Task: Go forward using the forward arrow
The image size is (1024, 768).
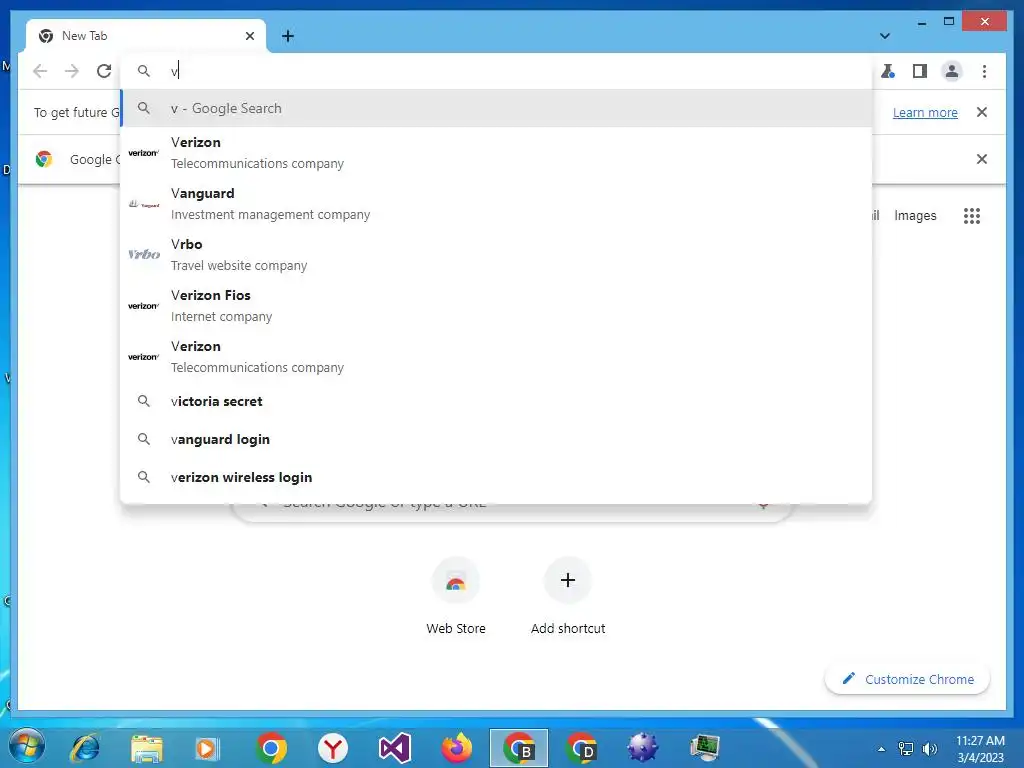Action: click(x=72, y=71)
